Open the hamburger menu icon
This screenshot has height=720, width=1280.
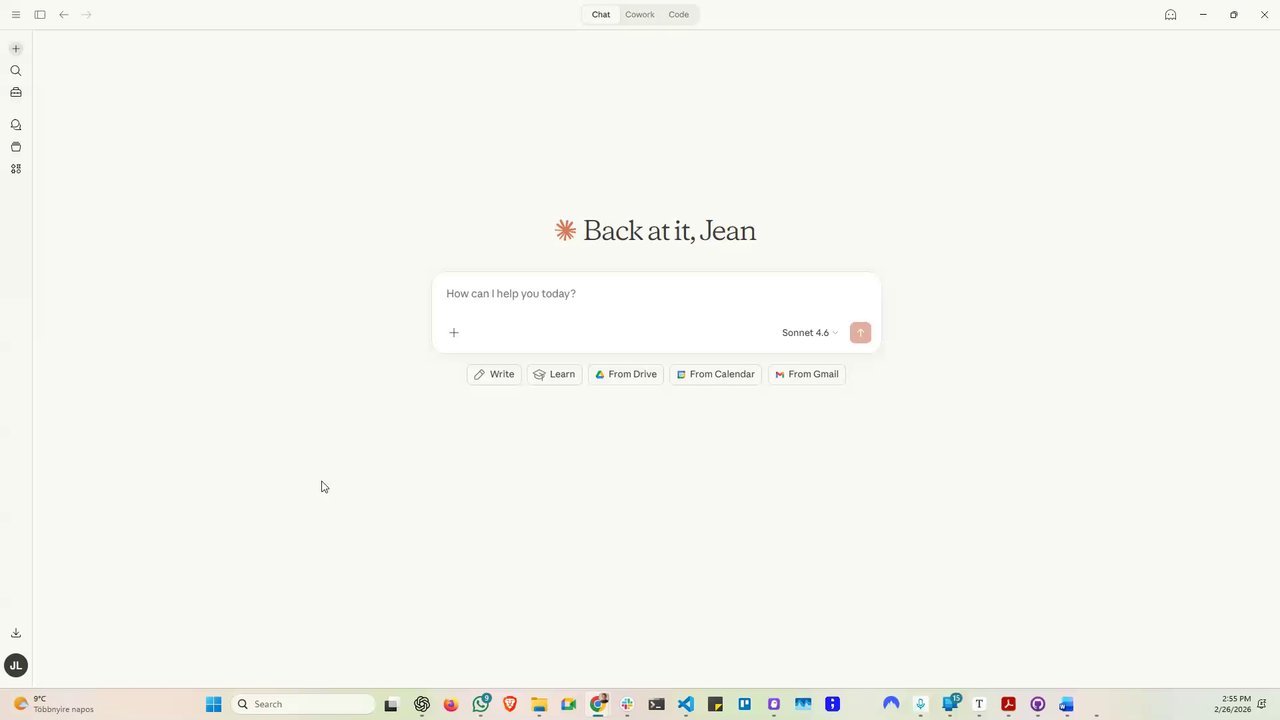16,15
